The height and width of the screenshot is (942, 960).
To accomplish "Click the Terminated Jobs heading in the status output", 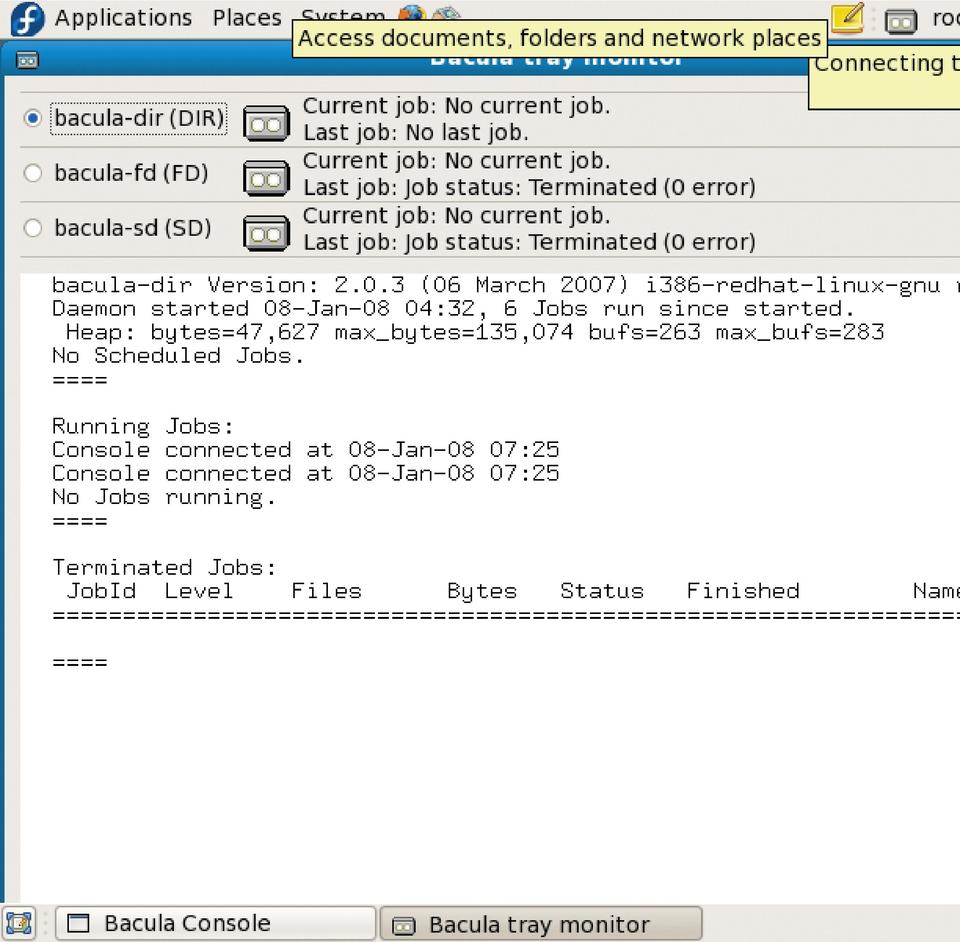I will click(x=164, y=567).
